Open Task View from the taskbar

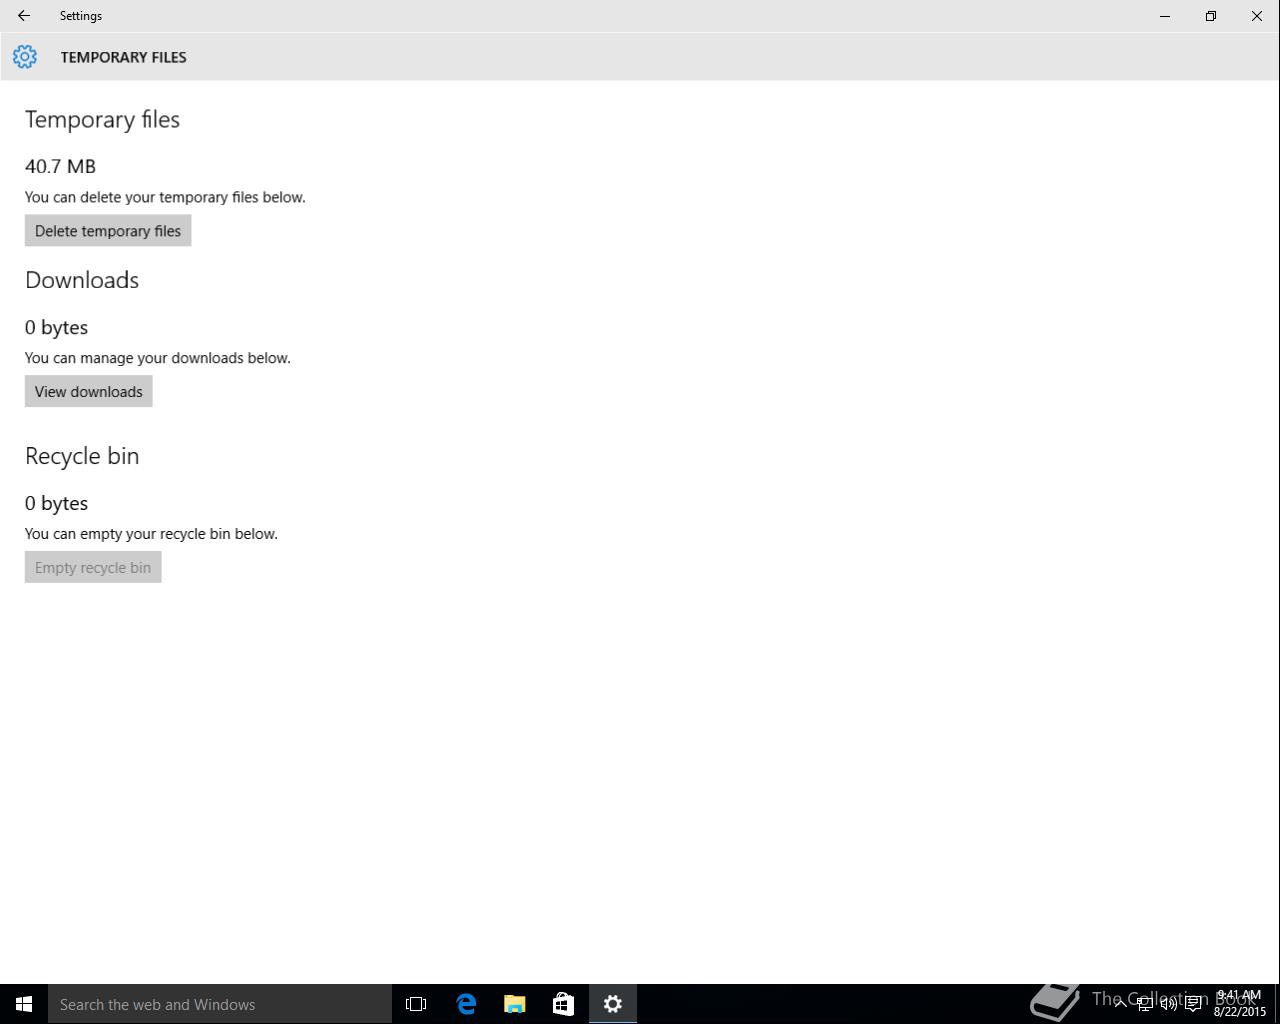point(416,1004)
